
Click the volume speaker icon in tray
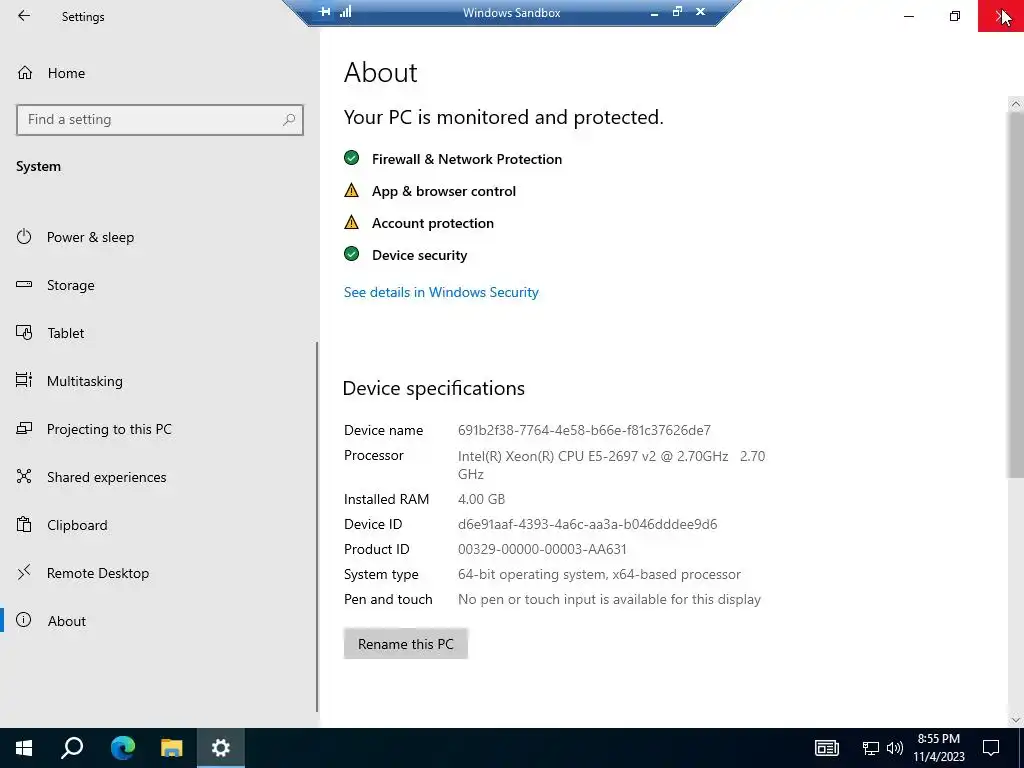tap(895, 748)
